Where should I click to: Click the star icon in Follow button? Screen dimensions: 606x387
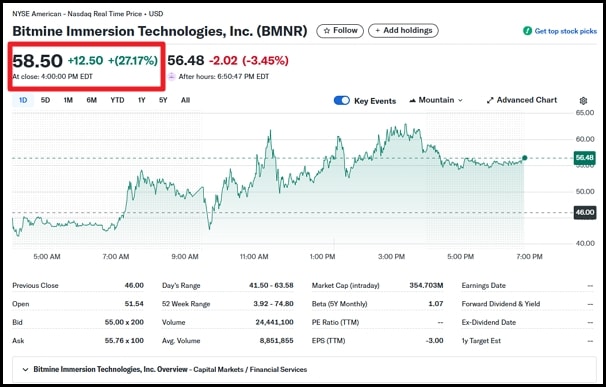click(327, 31)
